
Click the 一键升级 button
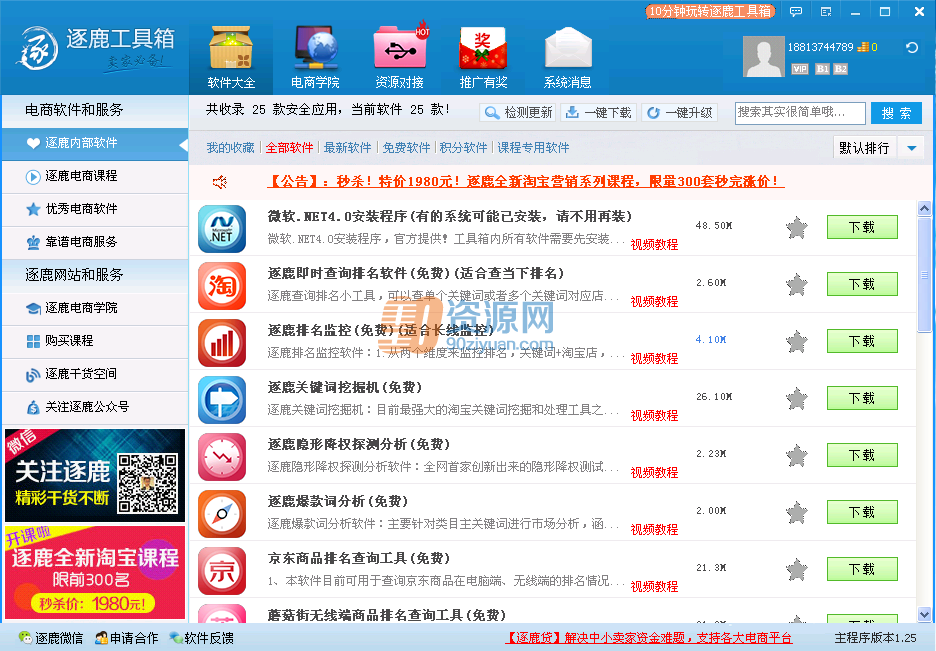679,112
